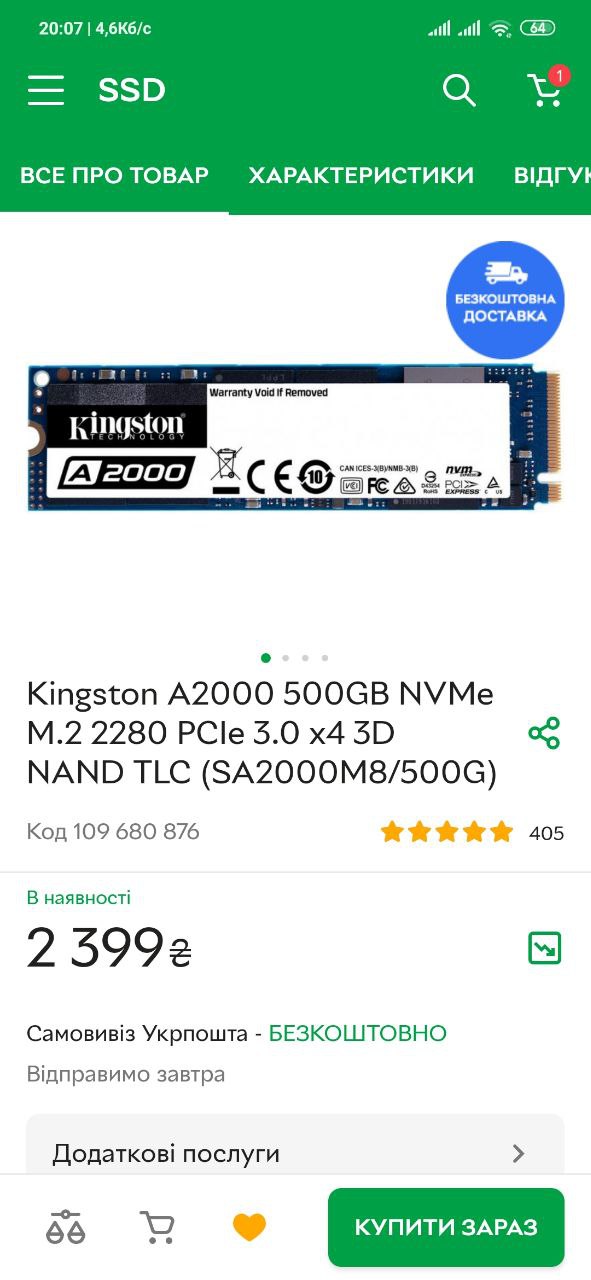
Task: Add product to comparison scales
Action: point(66,1226)
